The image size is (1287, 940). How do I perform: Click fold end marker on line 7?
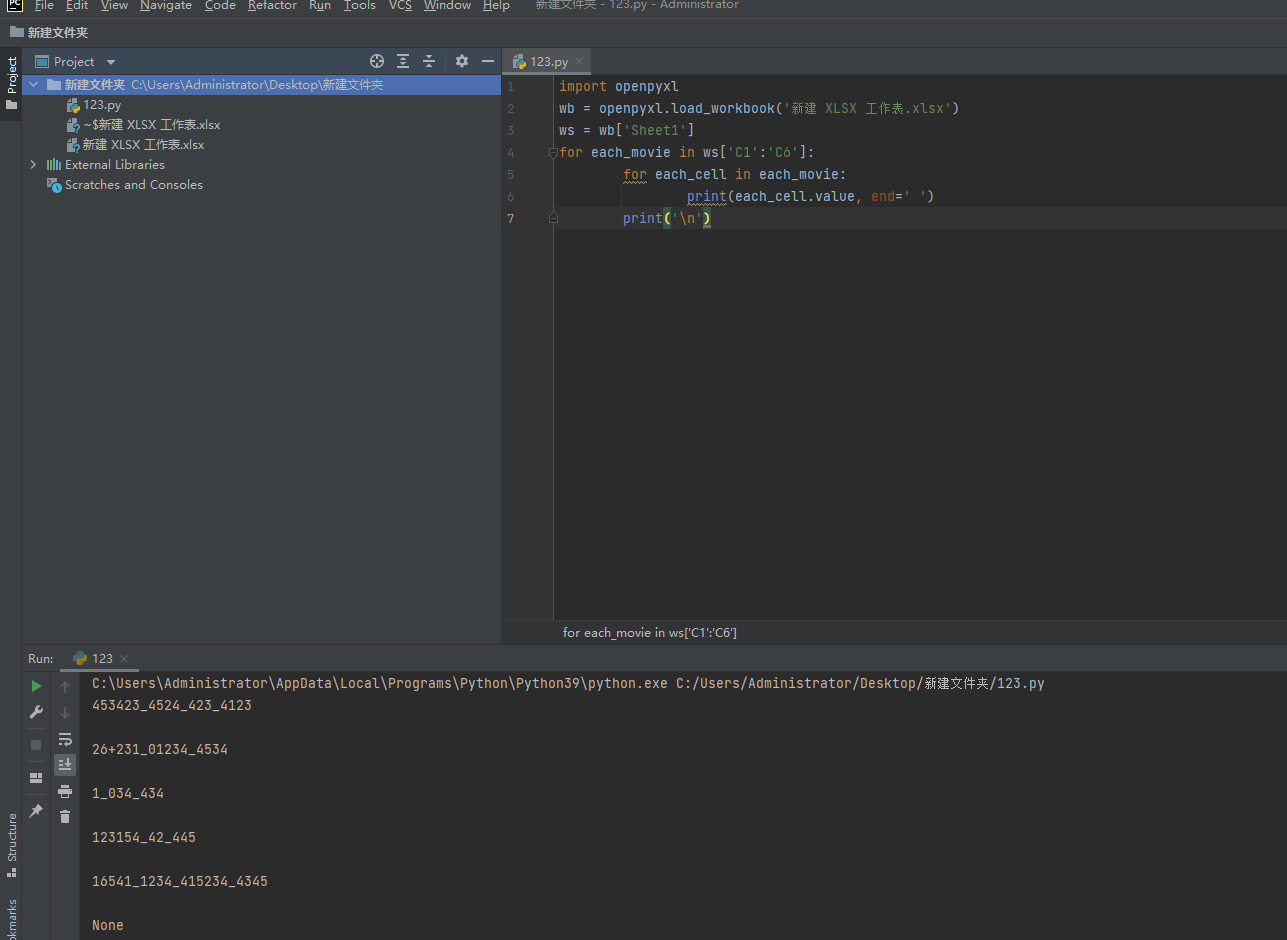pyautogui.click(x=553, y=218)
